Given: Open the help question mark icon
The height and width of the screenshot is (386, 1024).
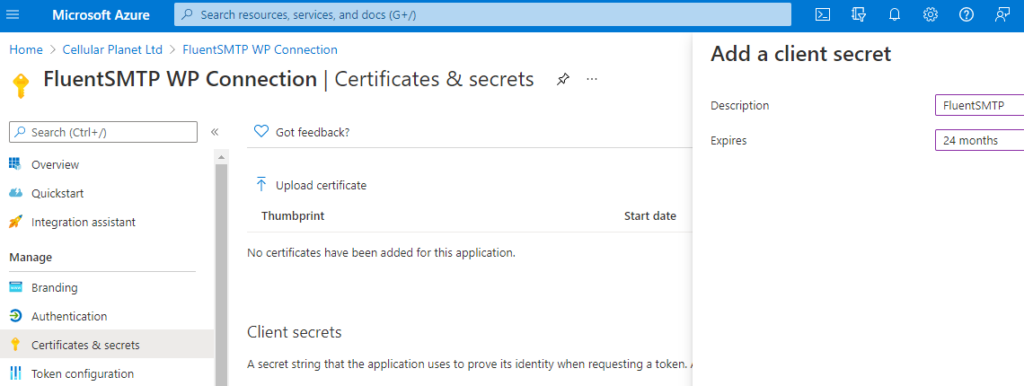Looking at the screenshot, I should pos(966,14).
